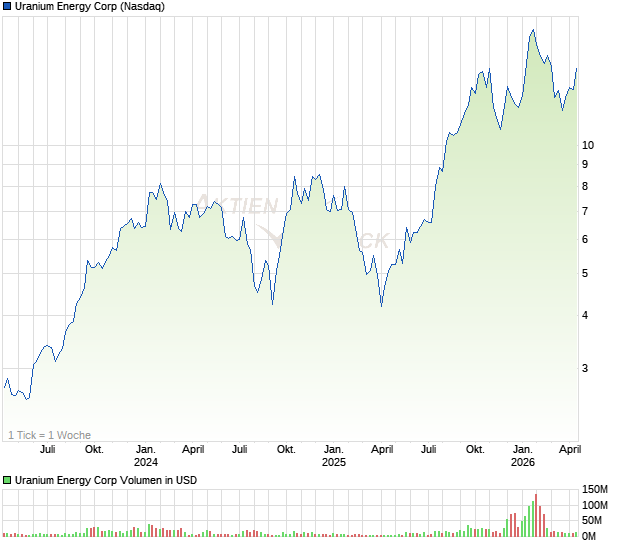Click the '2026' year label on the axis

(523, 462)
